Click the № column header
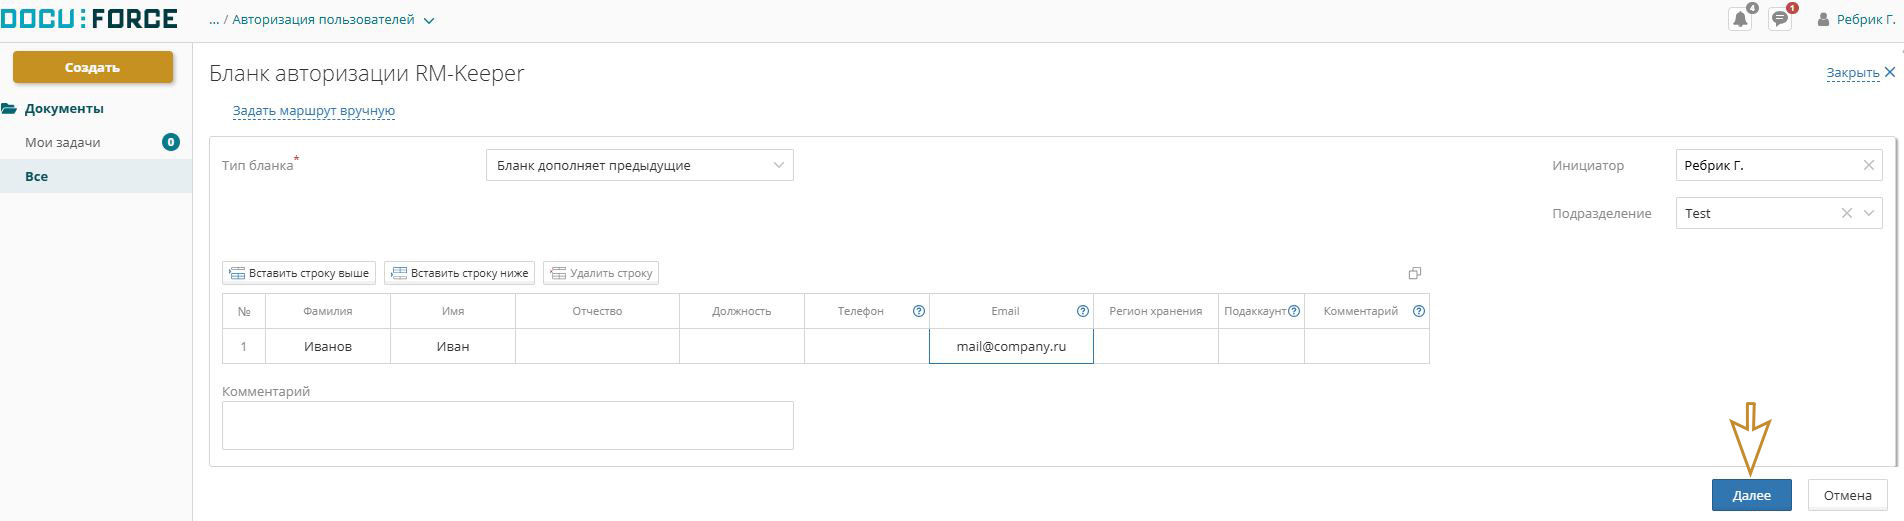 click(244, 311)
